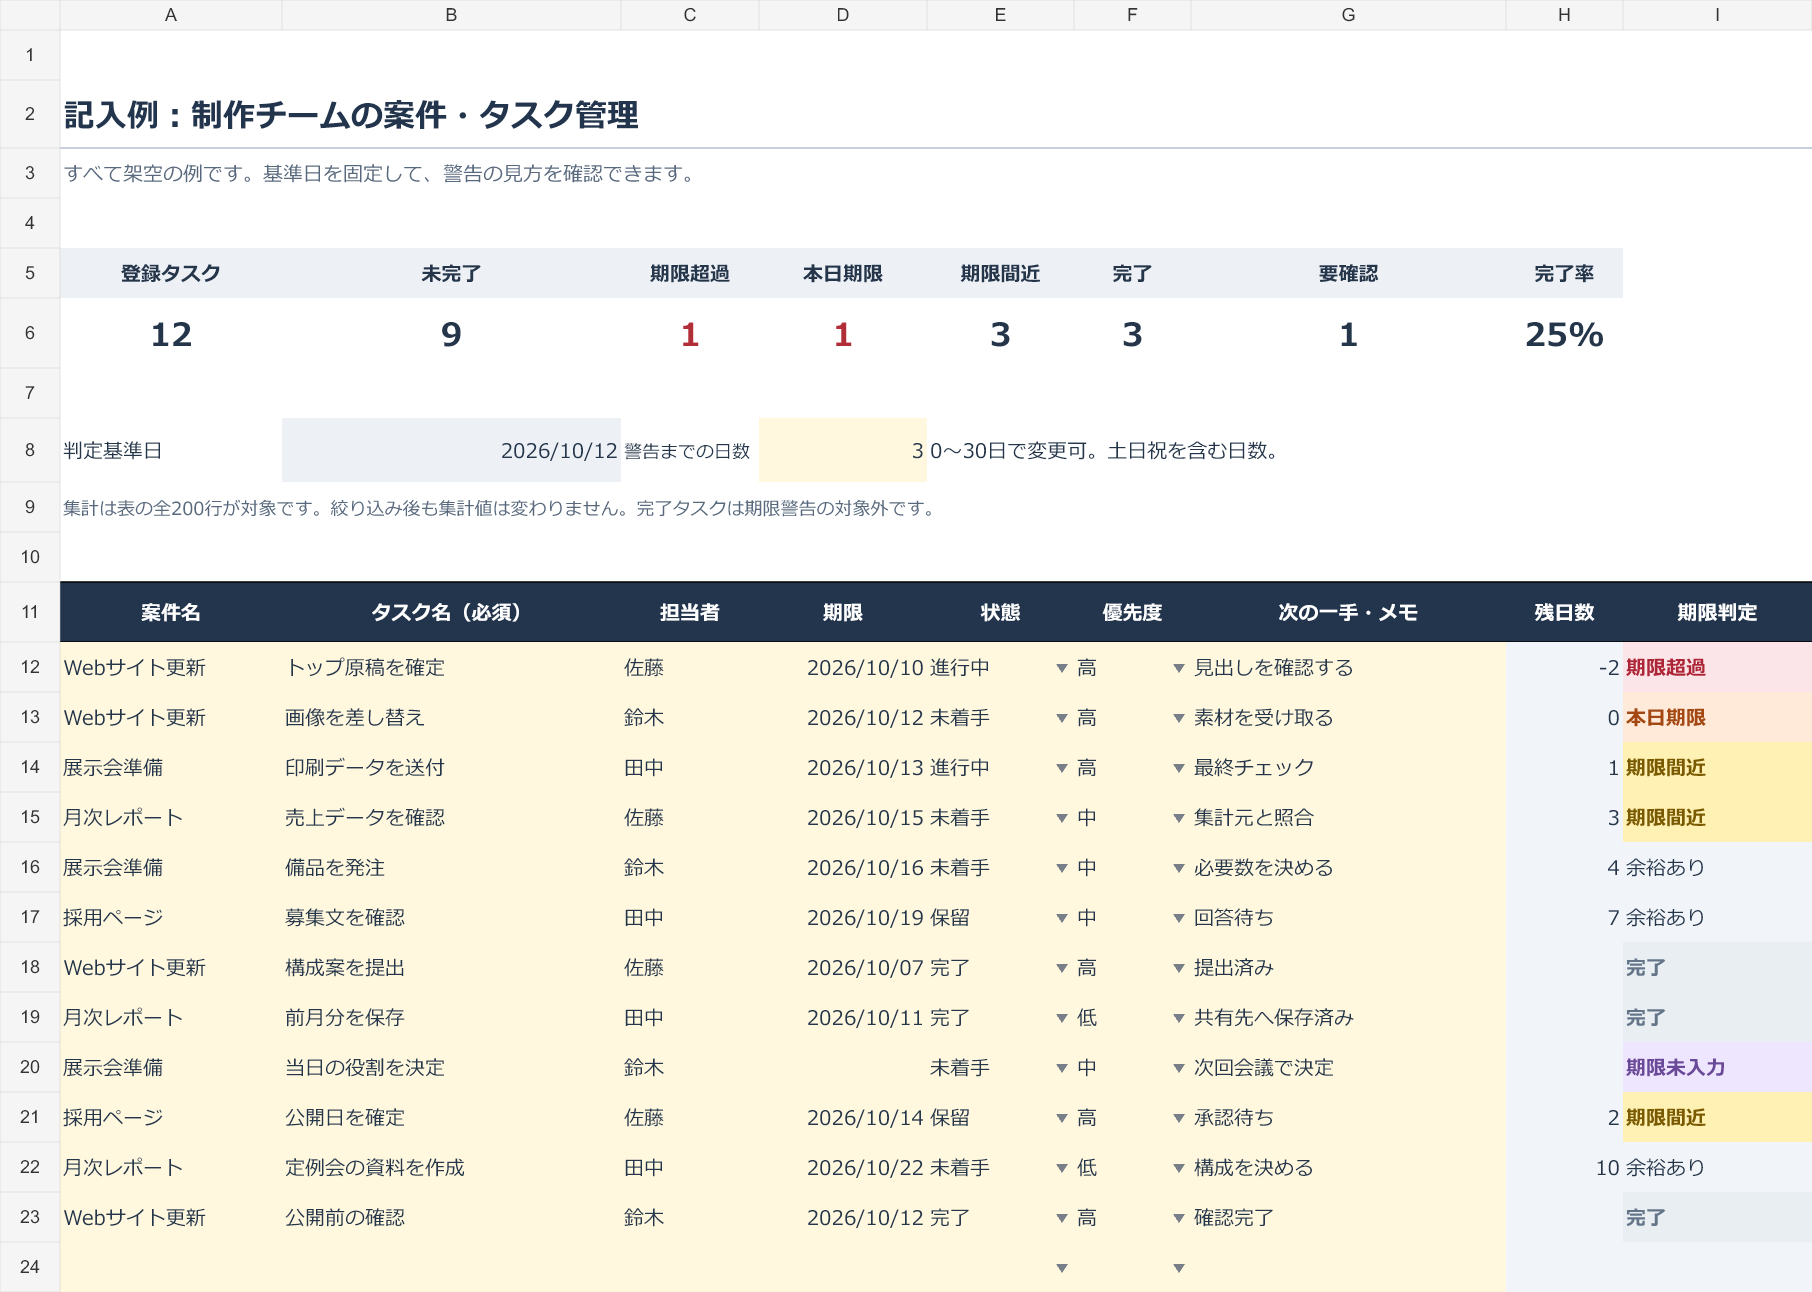The height and width of the screenshot is (1292, 1812).
Task: Select the memo cell 見出しを確認する
Action: (1348, 667)
